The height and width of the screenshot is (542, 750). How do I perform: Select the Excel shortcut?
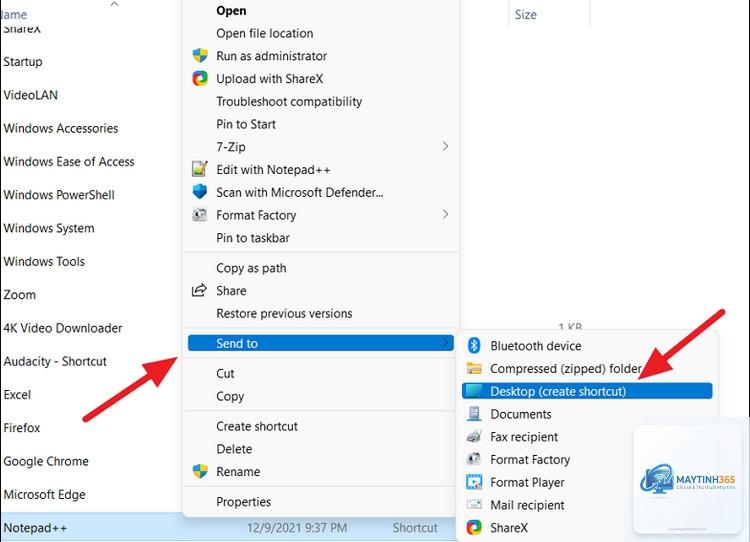pos(17,395)
